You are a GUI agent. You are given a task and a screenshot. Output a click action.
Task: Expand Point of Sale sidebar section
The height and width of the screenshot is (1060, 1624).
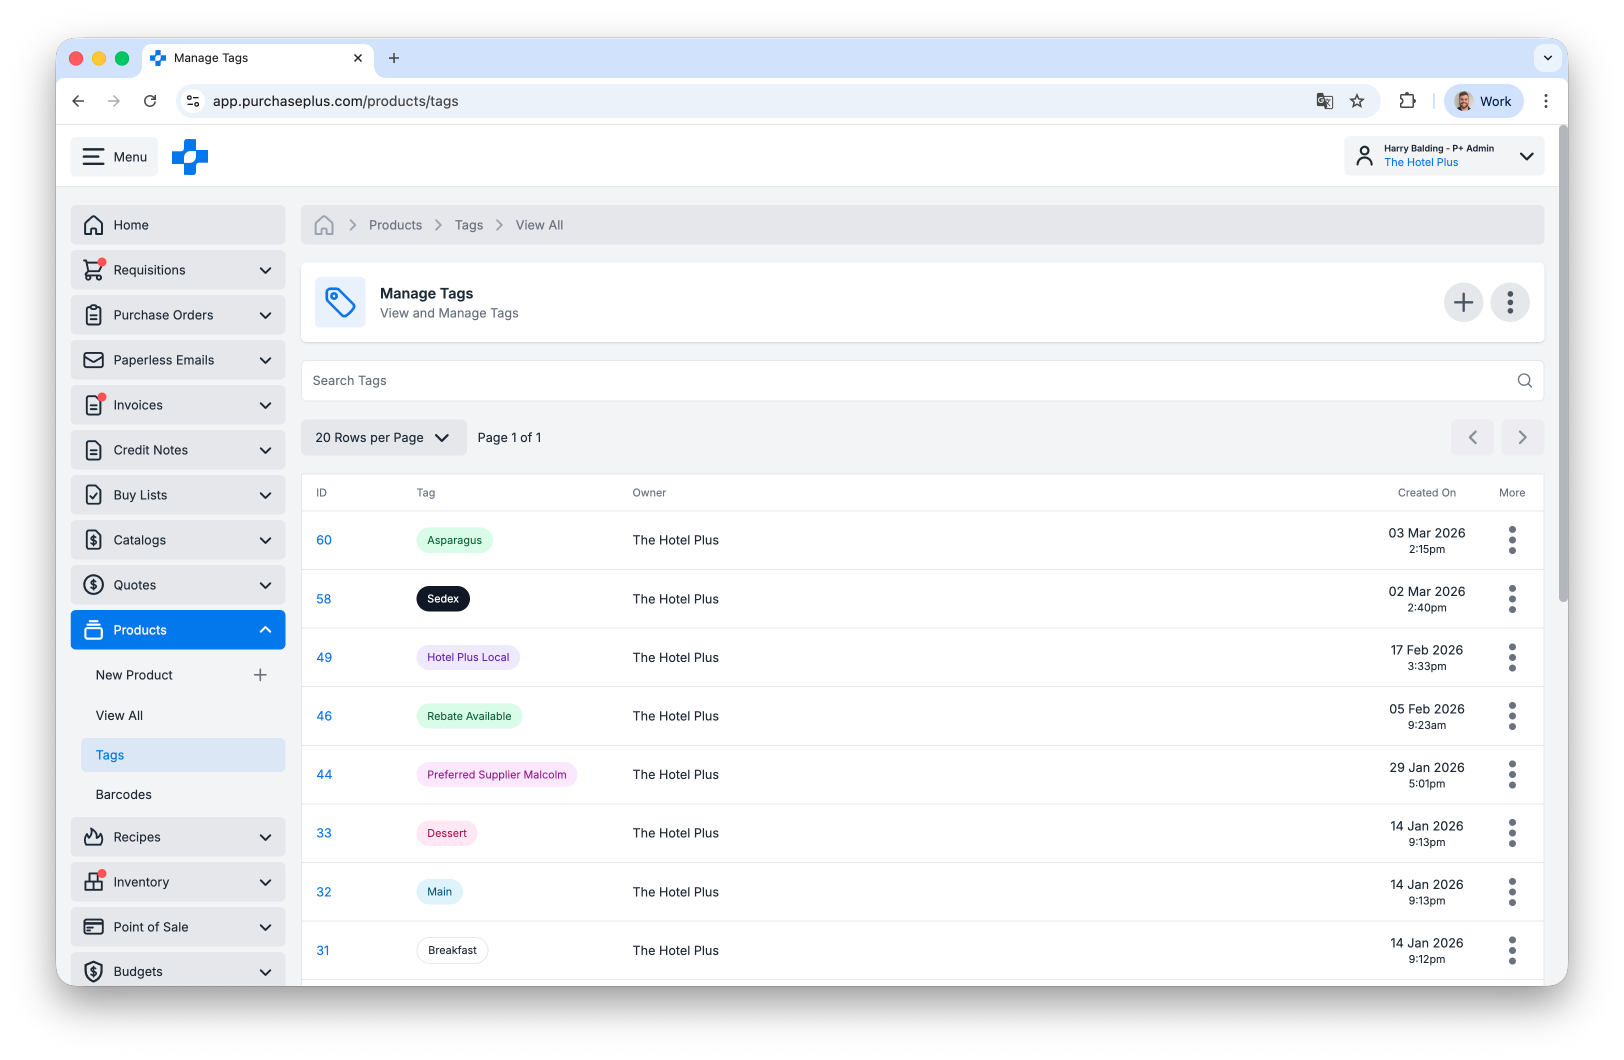pyautogui.click(x=178, y=927)
